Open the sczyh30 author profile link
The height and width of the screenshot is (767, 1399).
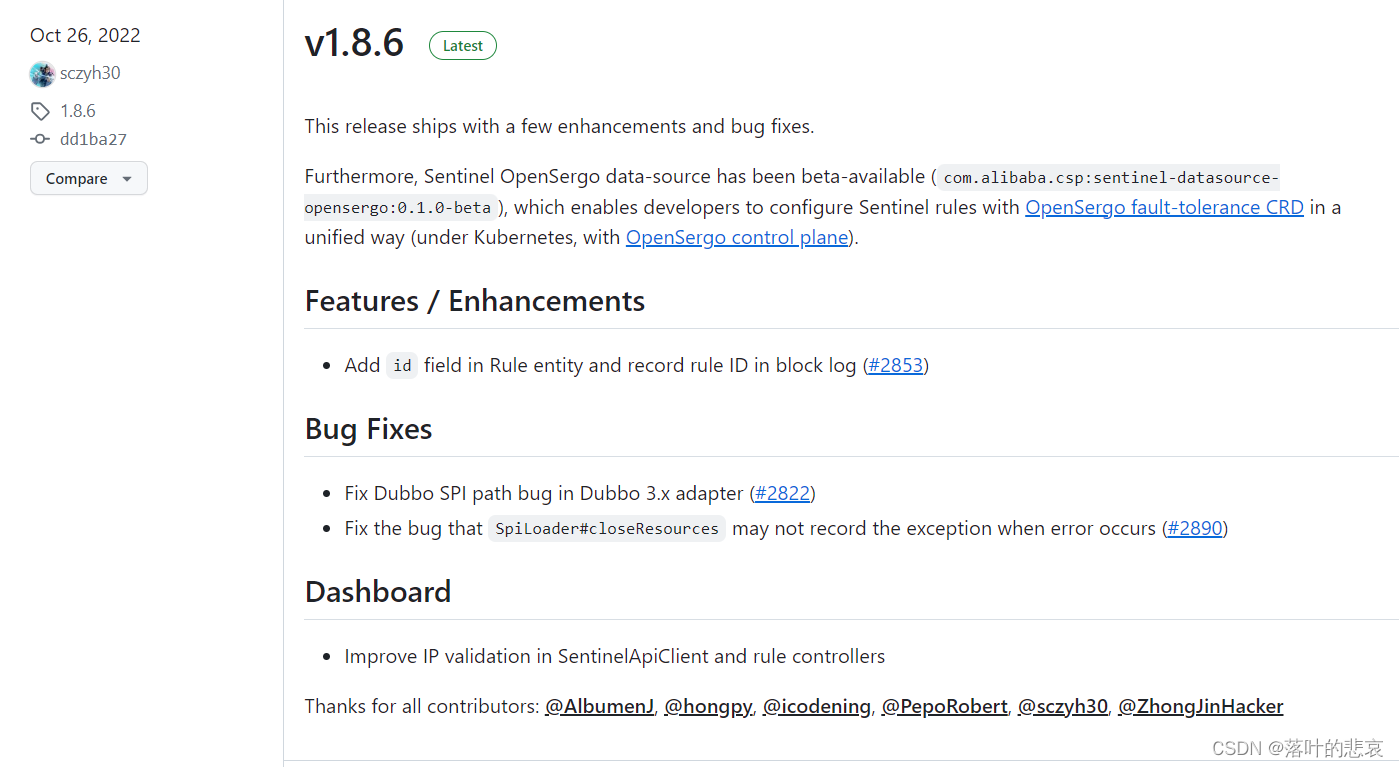click(x=90, y=73)
